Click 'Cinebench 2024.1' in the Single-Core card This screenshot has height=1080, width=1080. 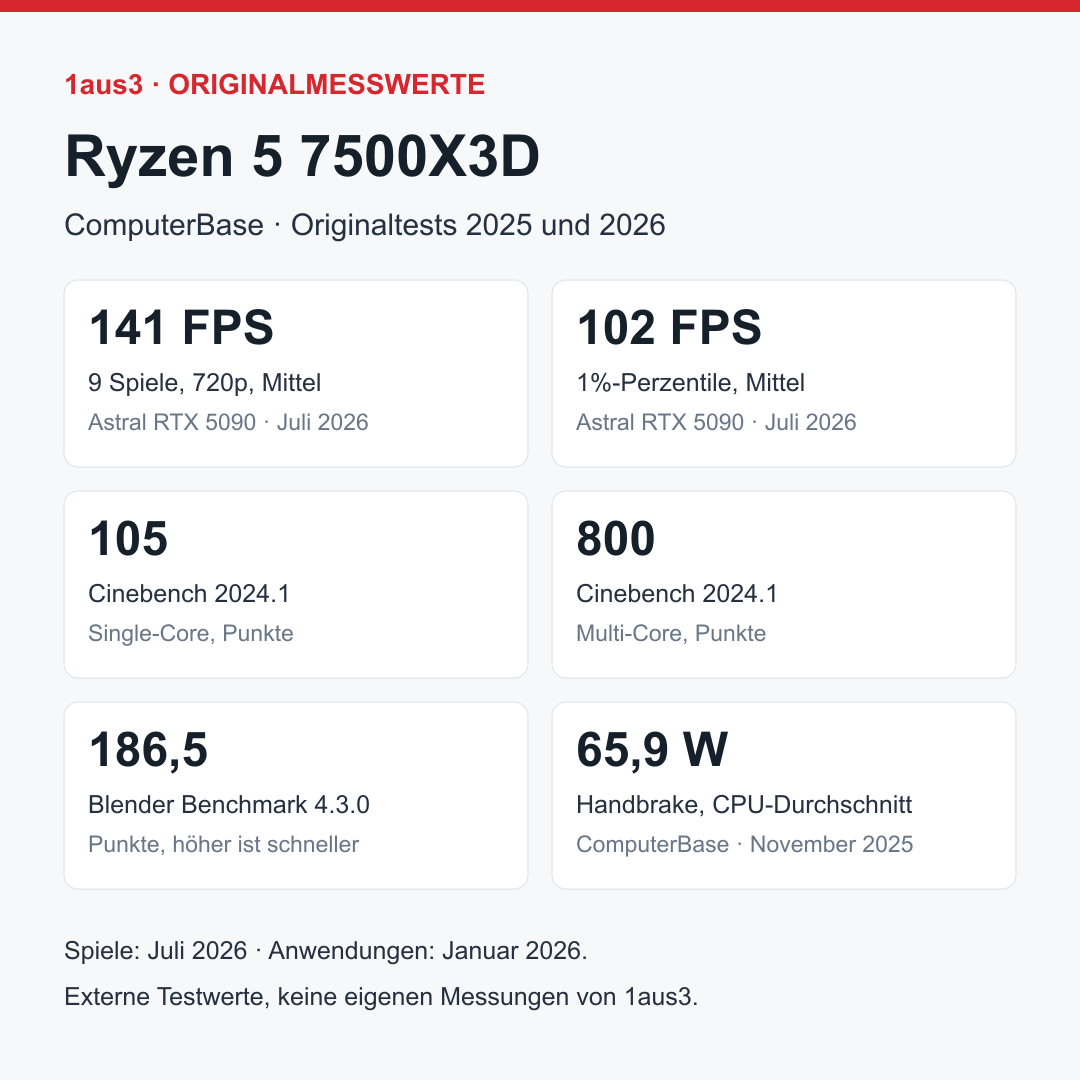(x=189, y=594)
